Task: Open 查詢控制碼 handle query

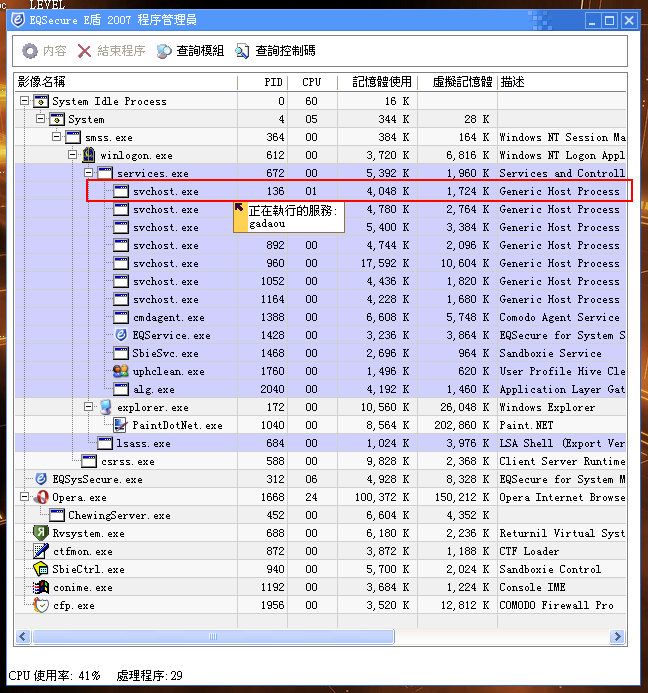Action: [x=275, y=51]
